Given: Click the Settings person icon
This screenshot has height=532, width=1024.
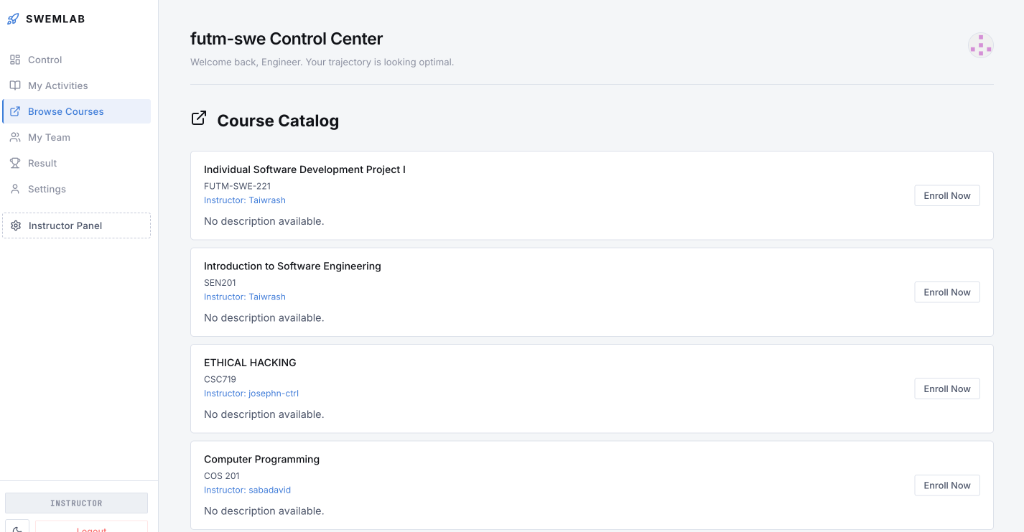Looking at the screenshot, I should tap(15, 189).
